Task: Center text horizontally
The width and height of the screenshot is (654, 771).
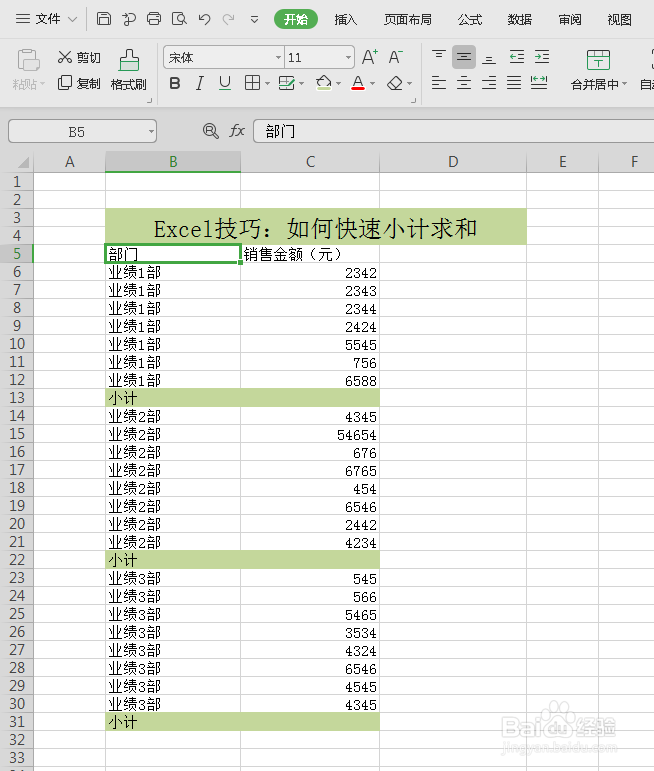Action: pyautogui.click(x=464, y=83)
